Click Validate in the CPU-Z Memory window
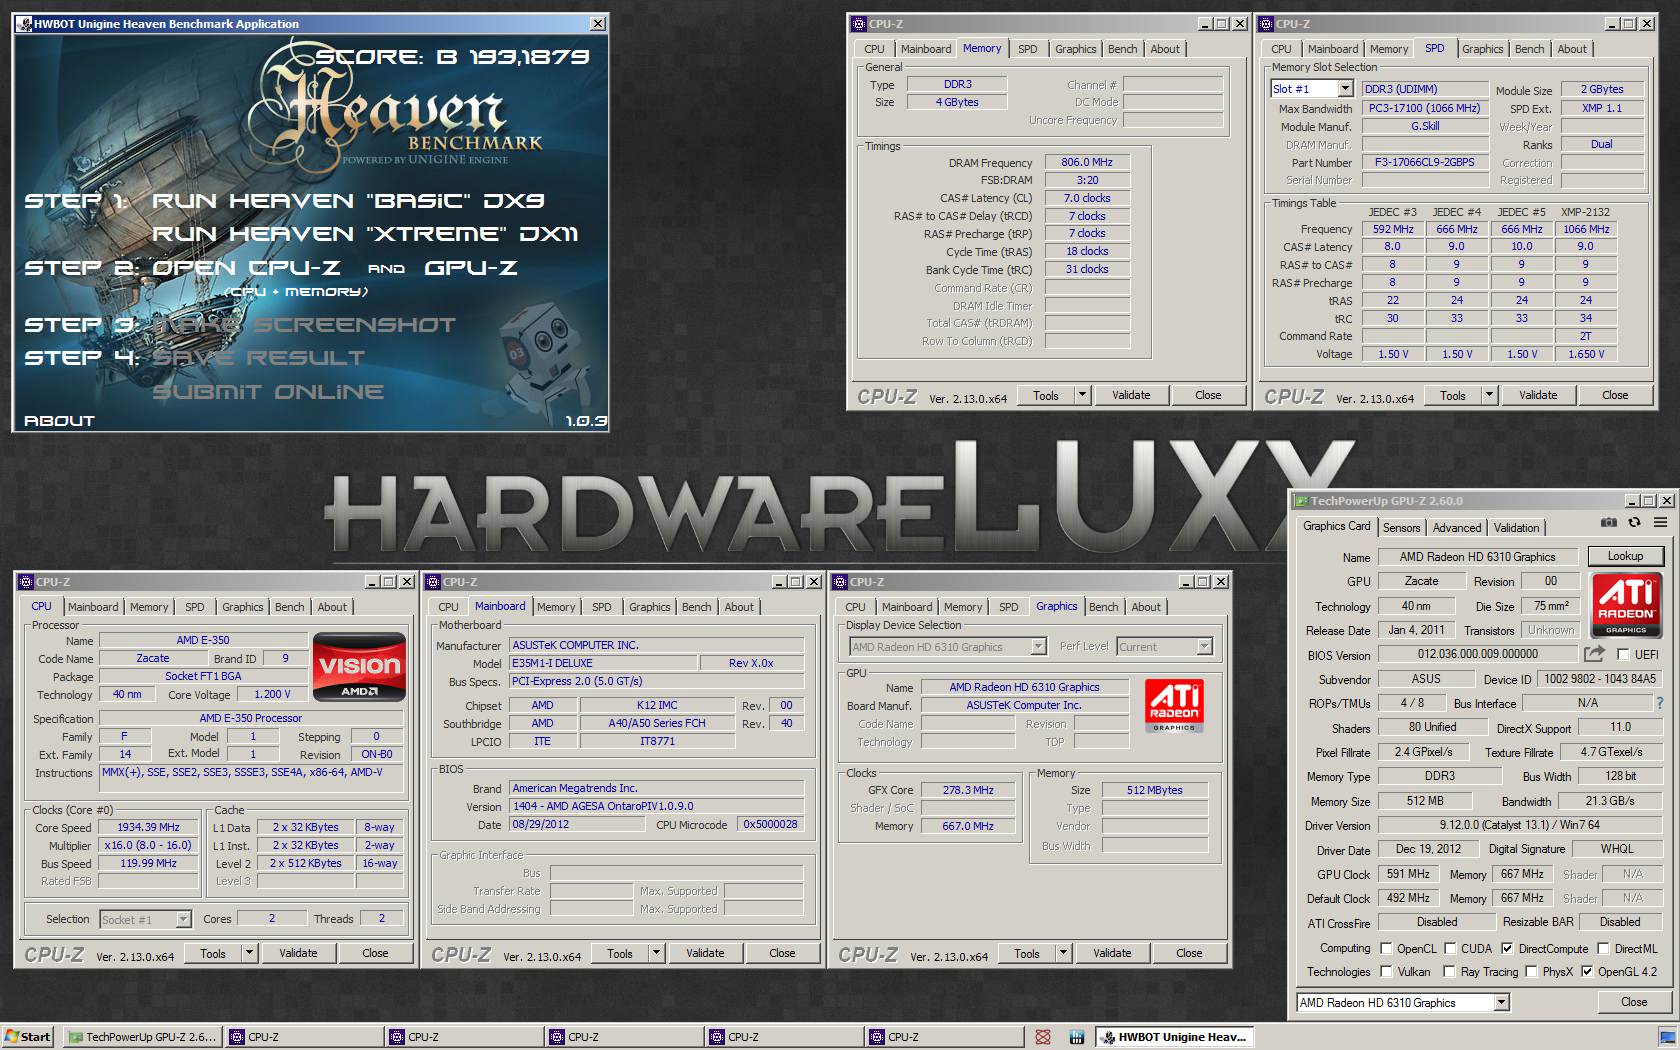 1131,395
